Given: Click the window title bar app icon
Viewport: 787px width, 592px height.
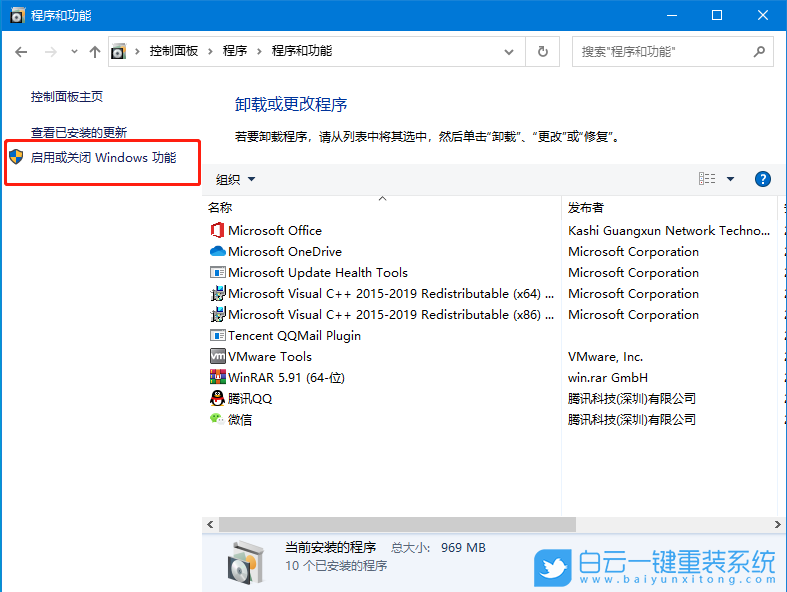Looking at the screenshot, I should (x=17, y=15).
